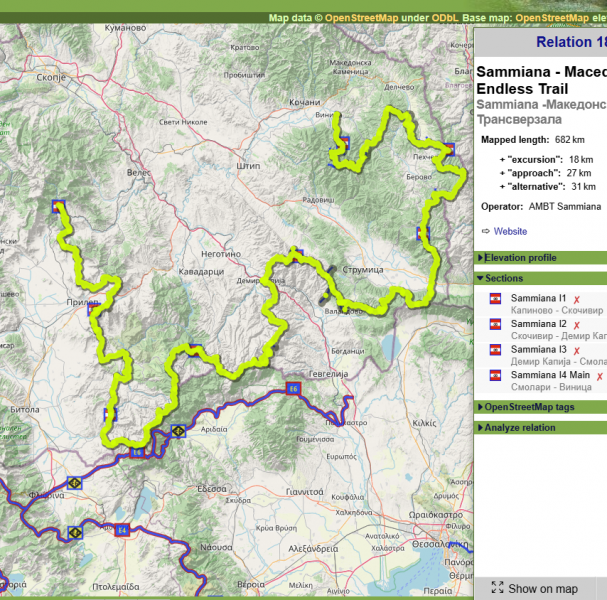607x600 pixels.
Task: Click the yellow diamond marker left of E4 shield
Action: click(x=75, y=533)
